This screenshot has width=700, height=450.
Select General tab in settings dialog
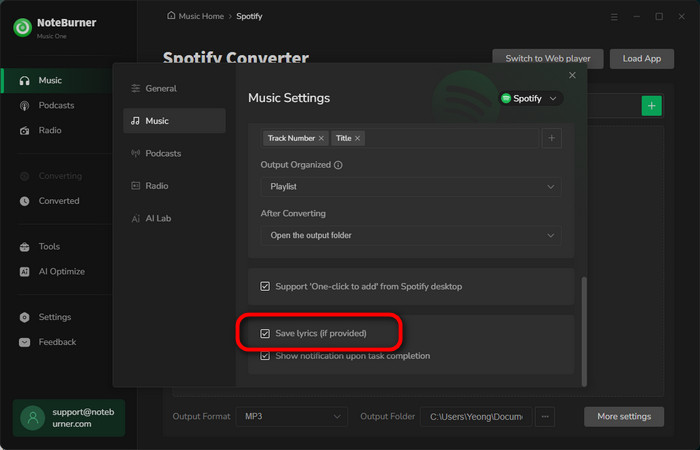click(x=174, y=88)
